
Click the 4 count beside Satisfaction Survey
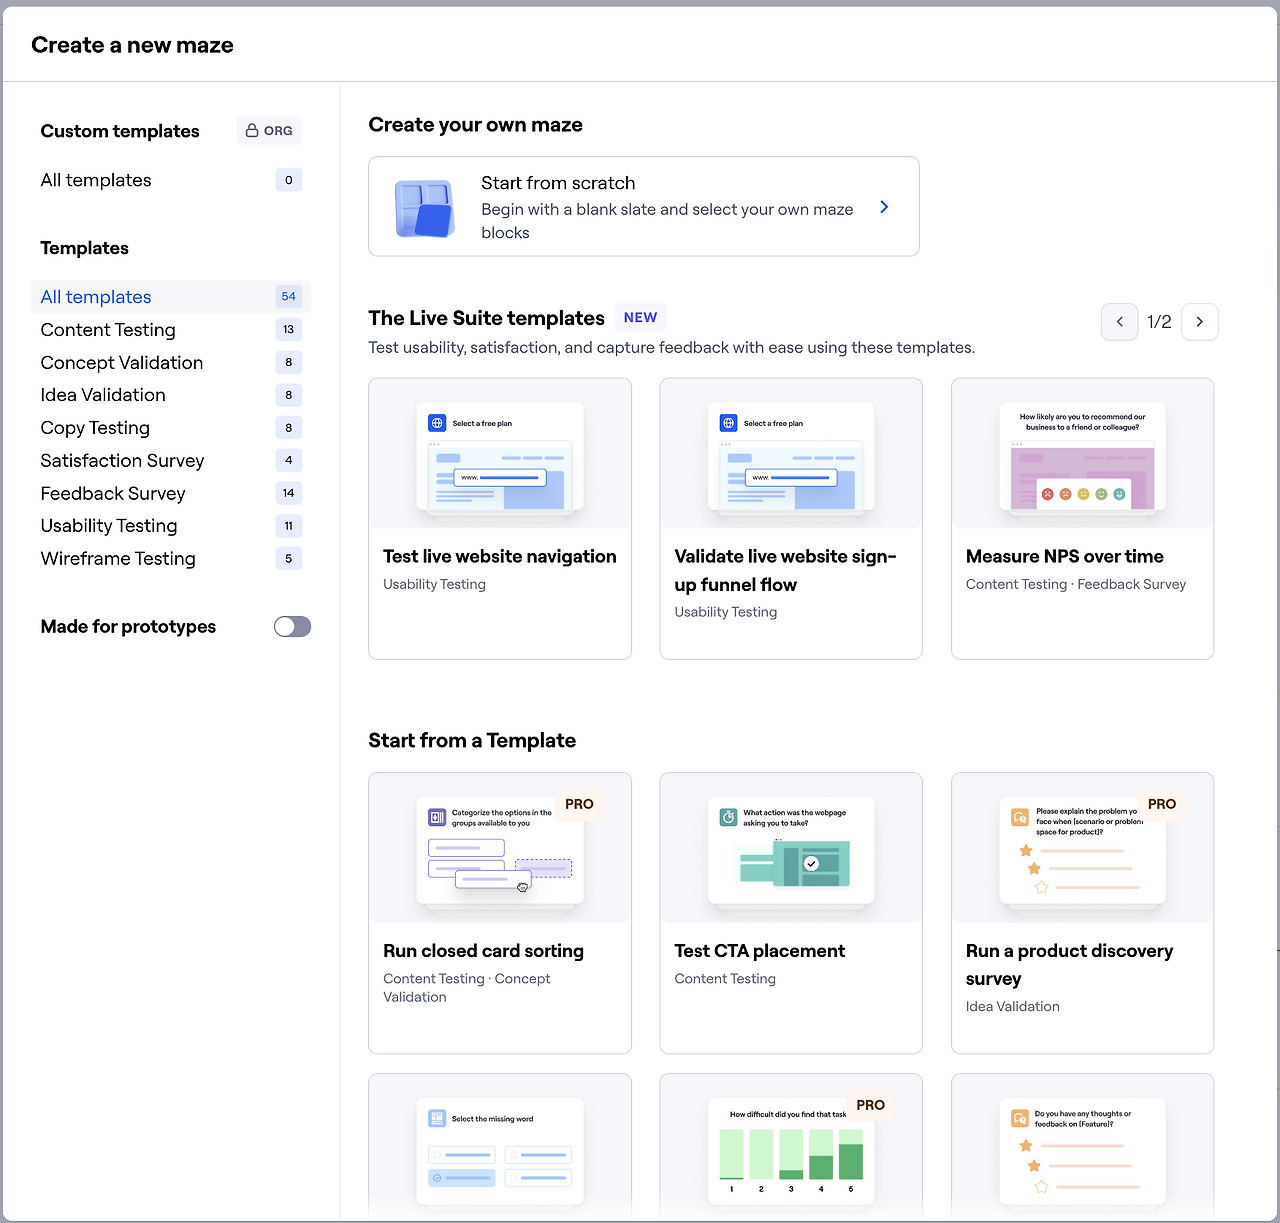coord(289,461)
